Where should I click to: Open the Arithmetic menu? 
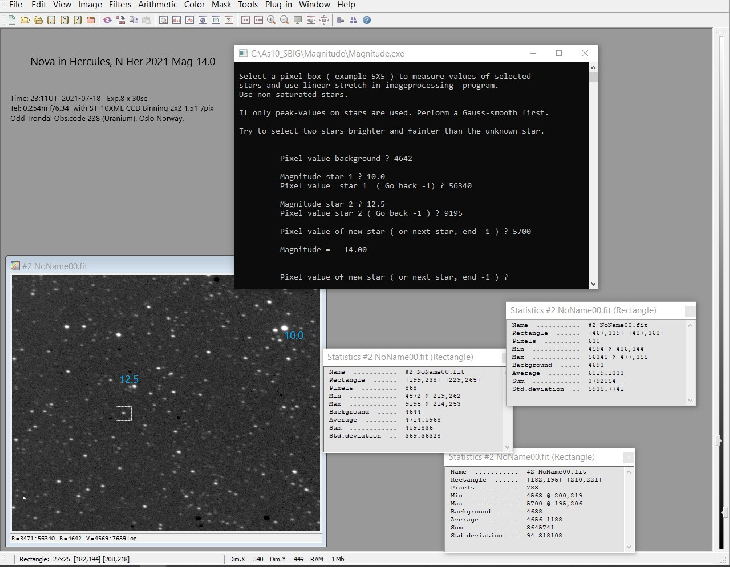click(158, 5)
